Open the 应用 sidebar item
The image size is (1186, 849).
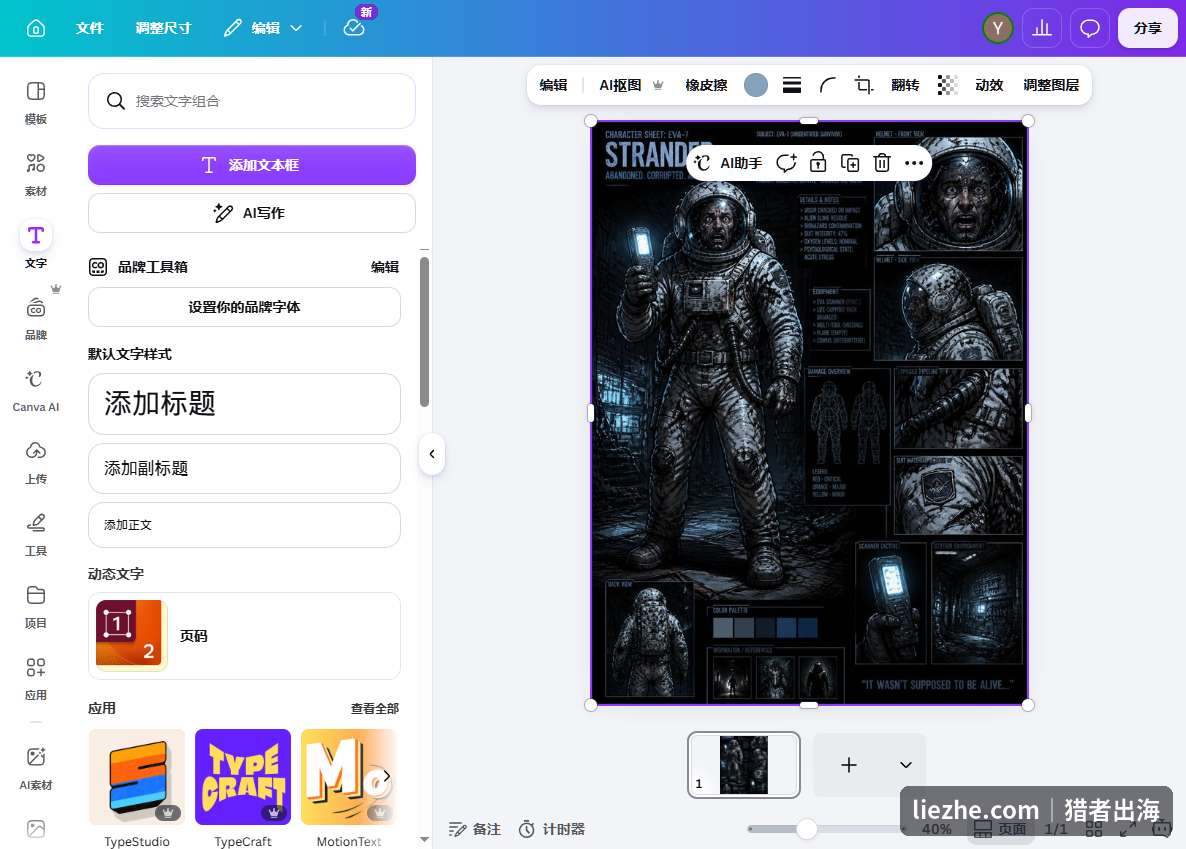36,678
